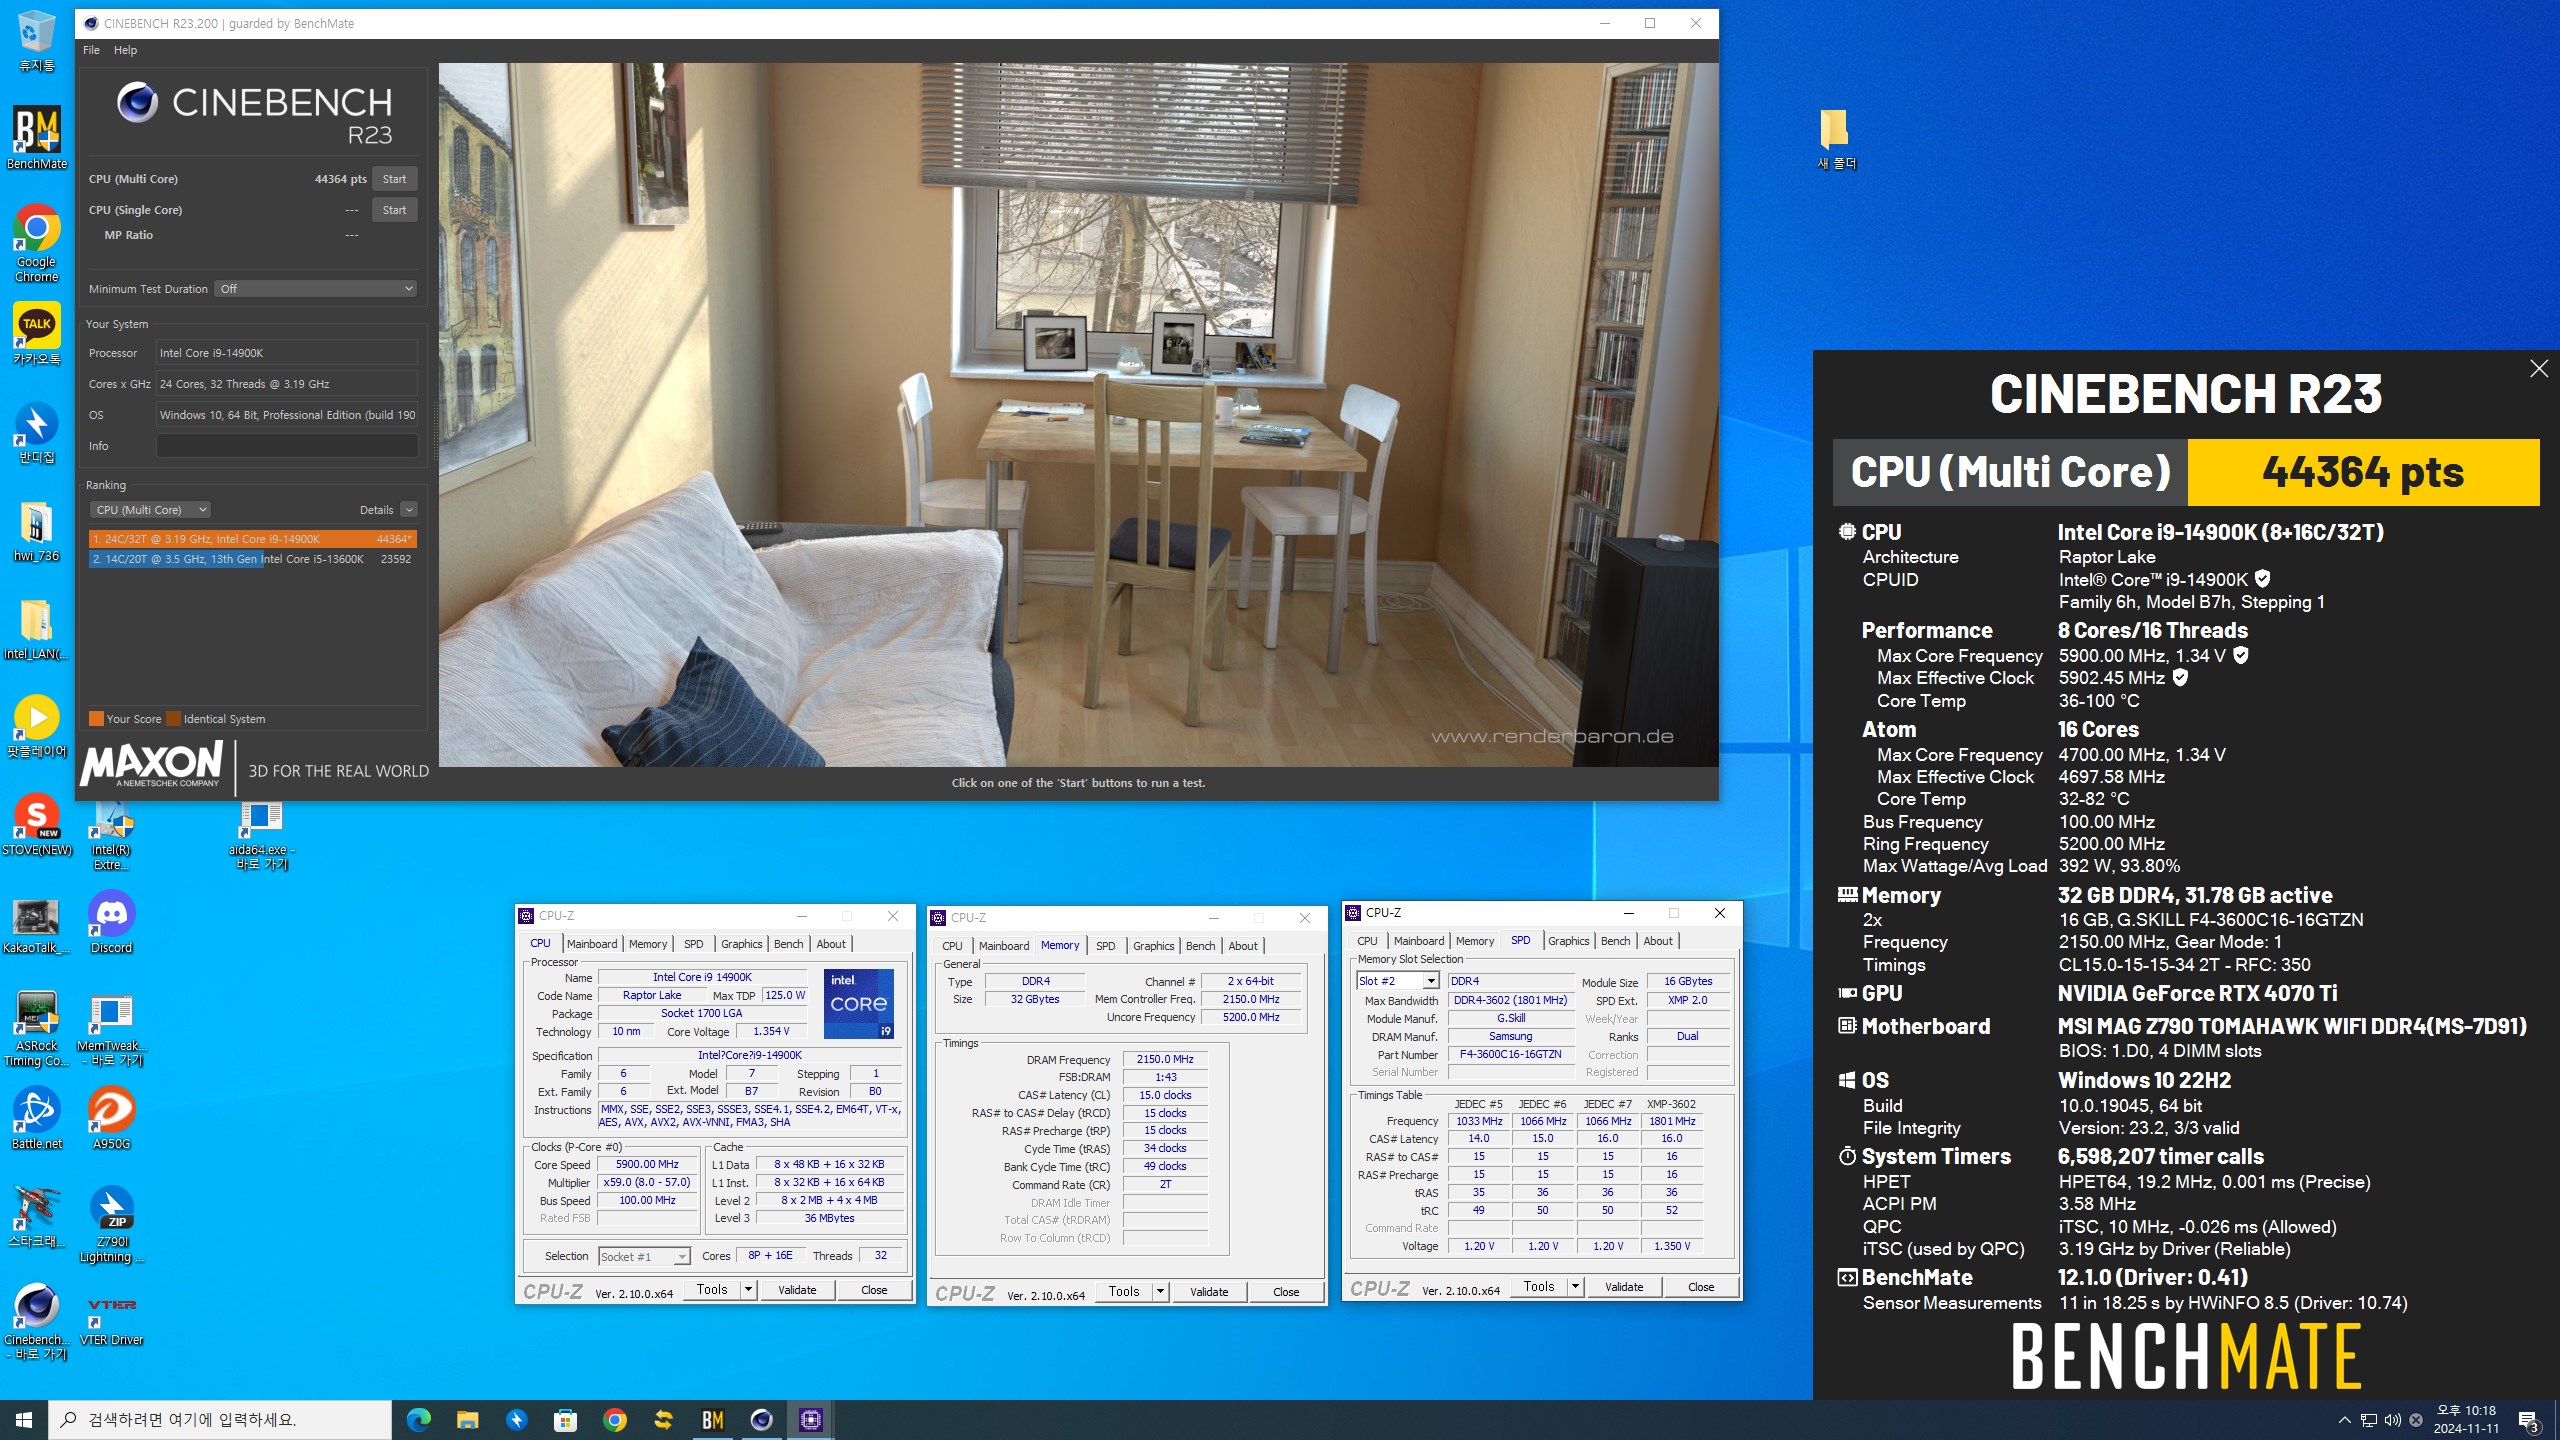Open the hwi_736 desktop icon
Screen dimensions: 2560x1440
point(37,531)
